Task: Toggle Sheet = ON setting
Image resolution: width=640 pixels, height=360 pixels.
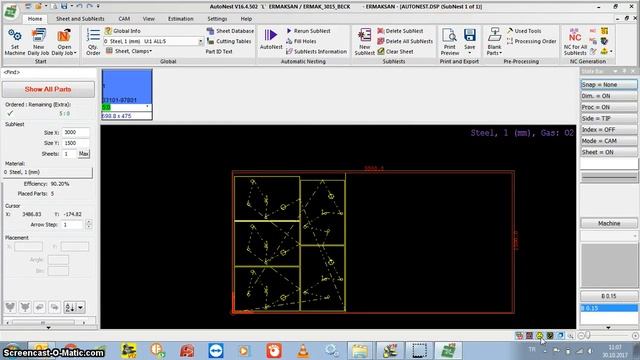Action: pyautogui.click(x=609, y=152)
